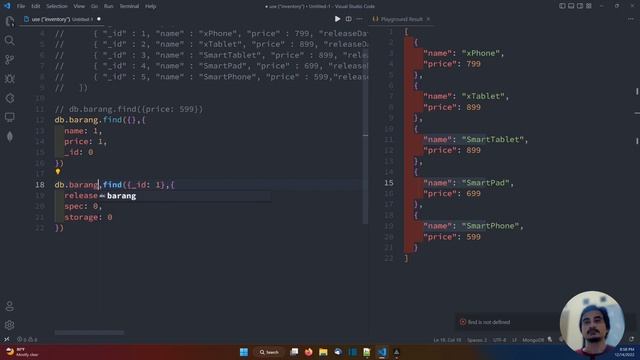Screen dimensions: 640x360
Task: Open the Help menu
Action: coord(151,6)
